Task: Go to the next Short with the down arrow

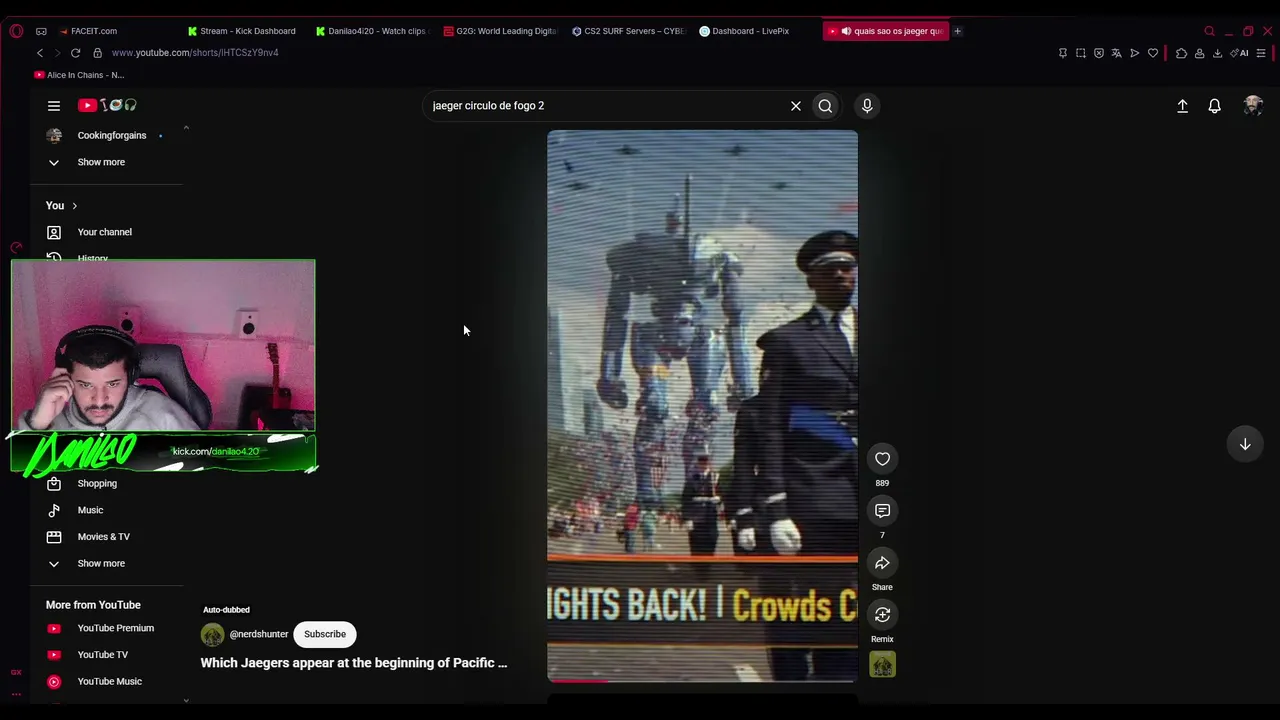Action: point(1245,444)
